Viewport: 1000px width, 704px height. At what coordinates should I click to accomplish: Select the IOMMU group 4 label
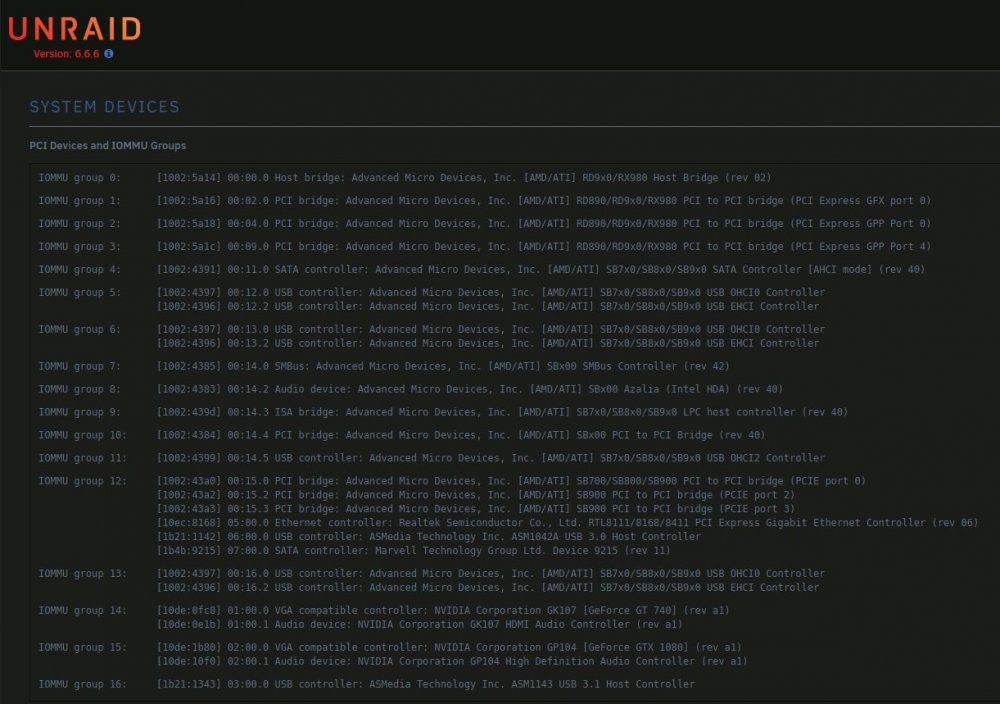tap(80, 269)
